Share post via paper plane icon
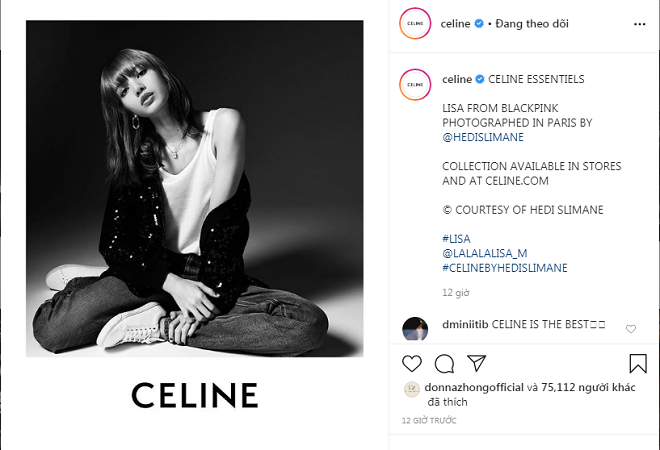 (x=476, y=363)
